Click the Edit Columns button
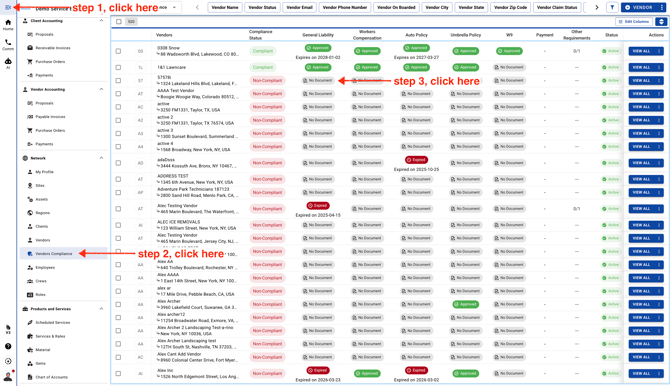 [634, 21]
